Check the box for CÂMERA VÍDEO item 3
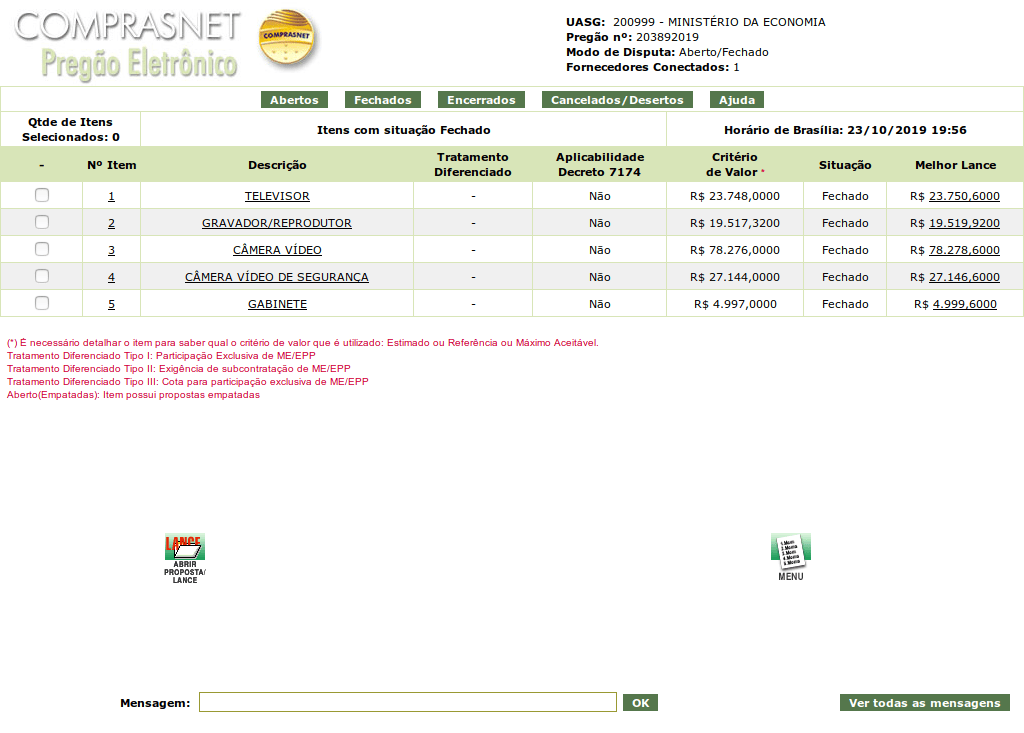 tap(42, 249)
